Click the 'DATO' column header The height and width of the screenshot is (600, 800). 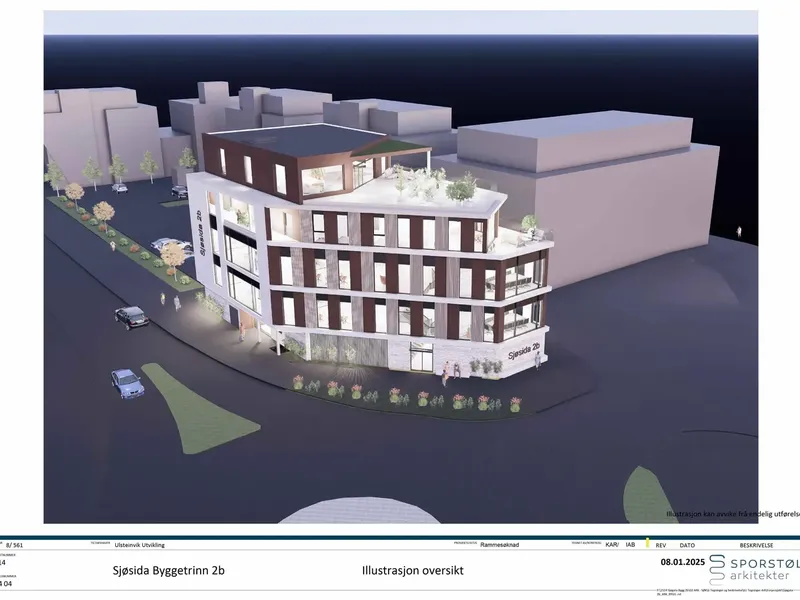pyautogui.click(x=687, y=545)
